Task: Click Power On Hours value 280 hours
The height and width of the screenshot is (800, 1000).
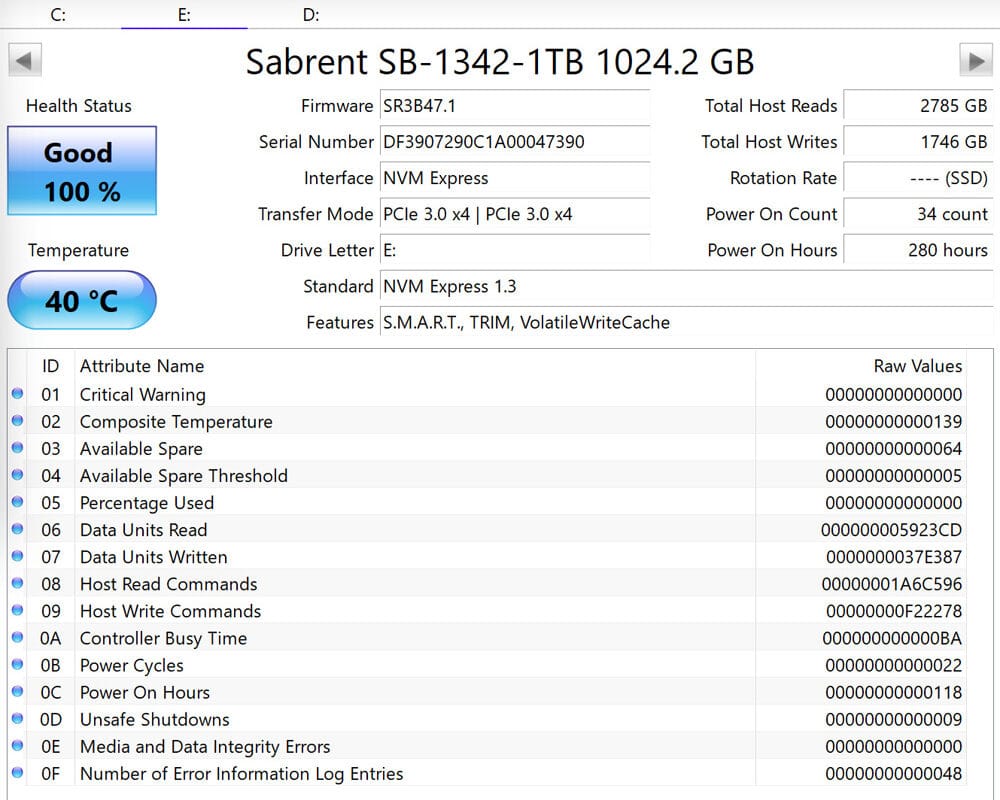Action: [918, 250]
